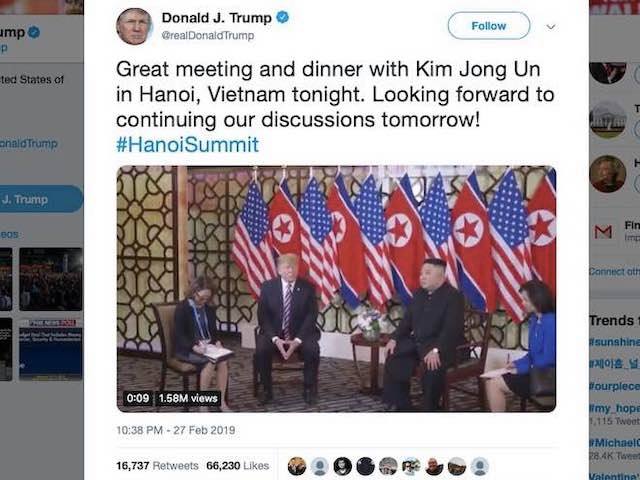The image size is (640, 480).
Task: Click the verified badge beside Donald J. Trump
Action: tap(282, 17)
